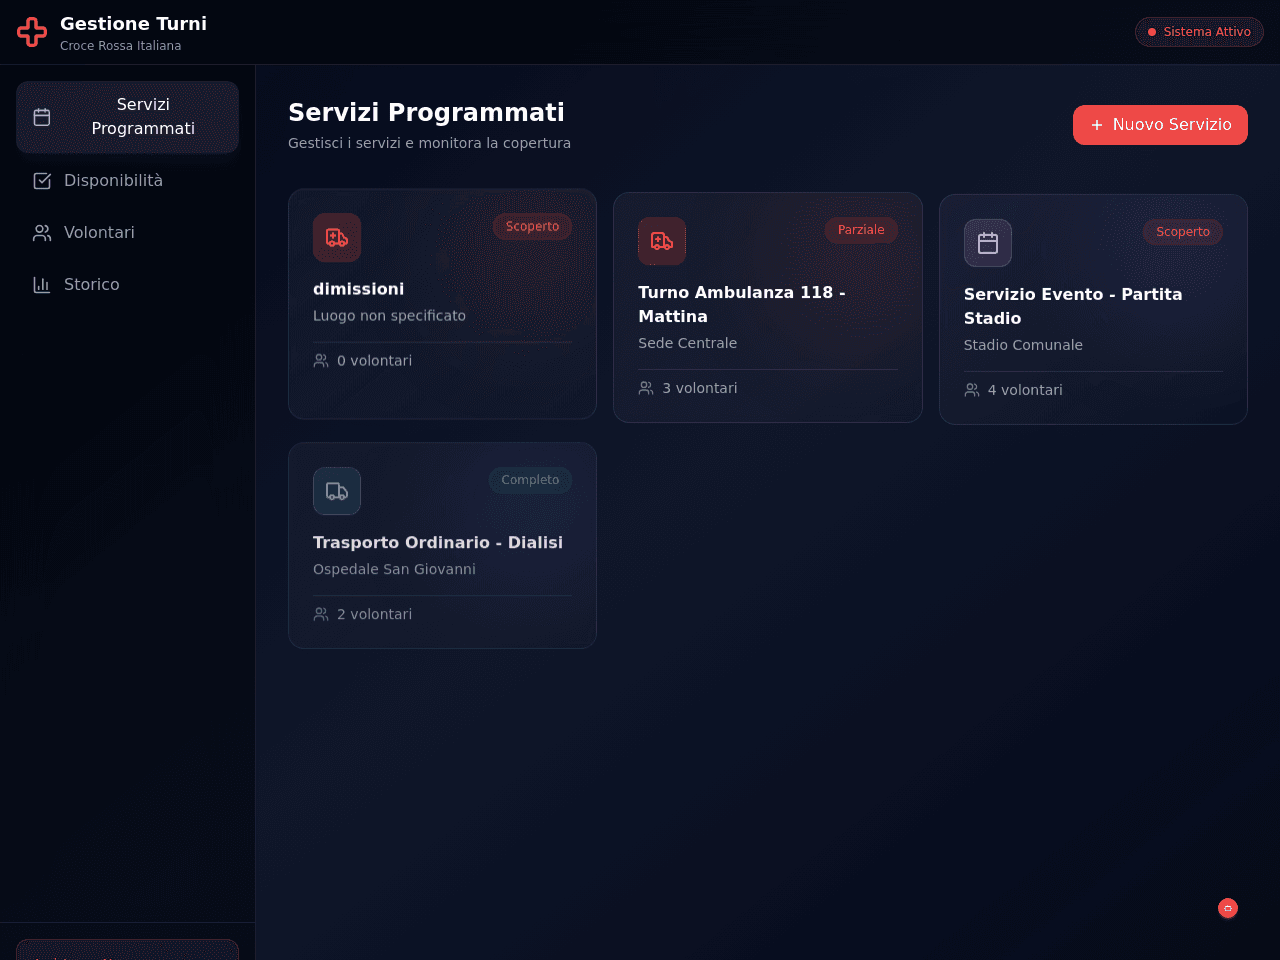Open Servizio Evento - Partita Stadio title
Viewport: 1280px width, 960px height.
tap(1073, 306)
